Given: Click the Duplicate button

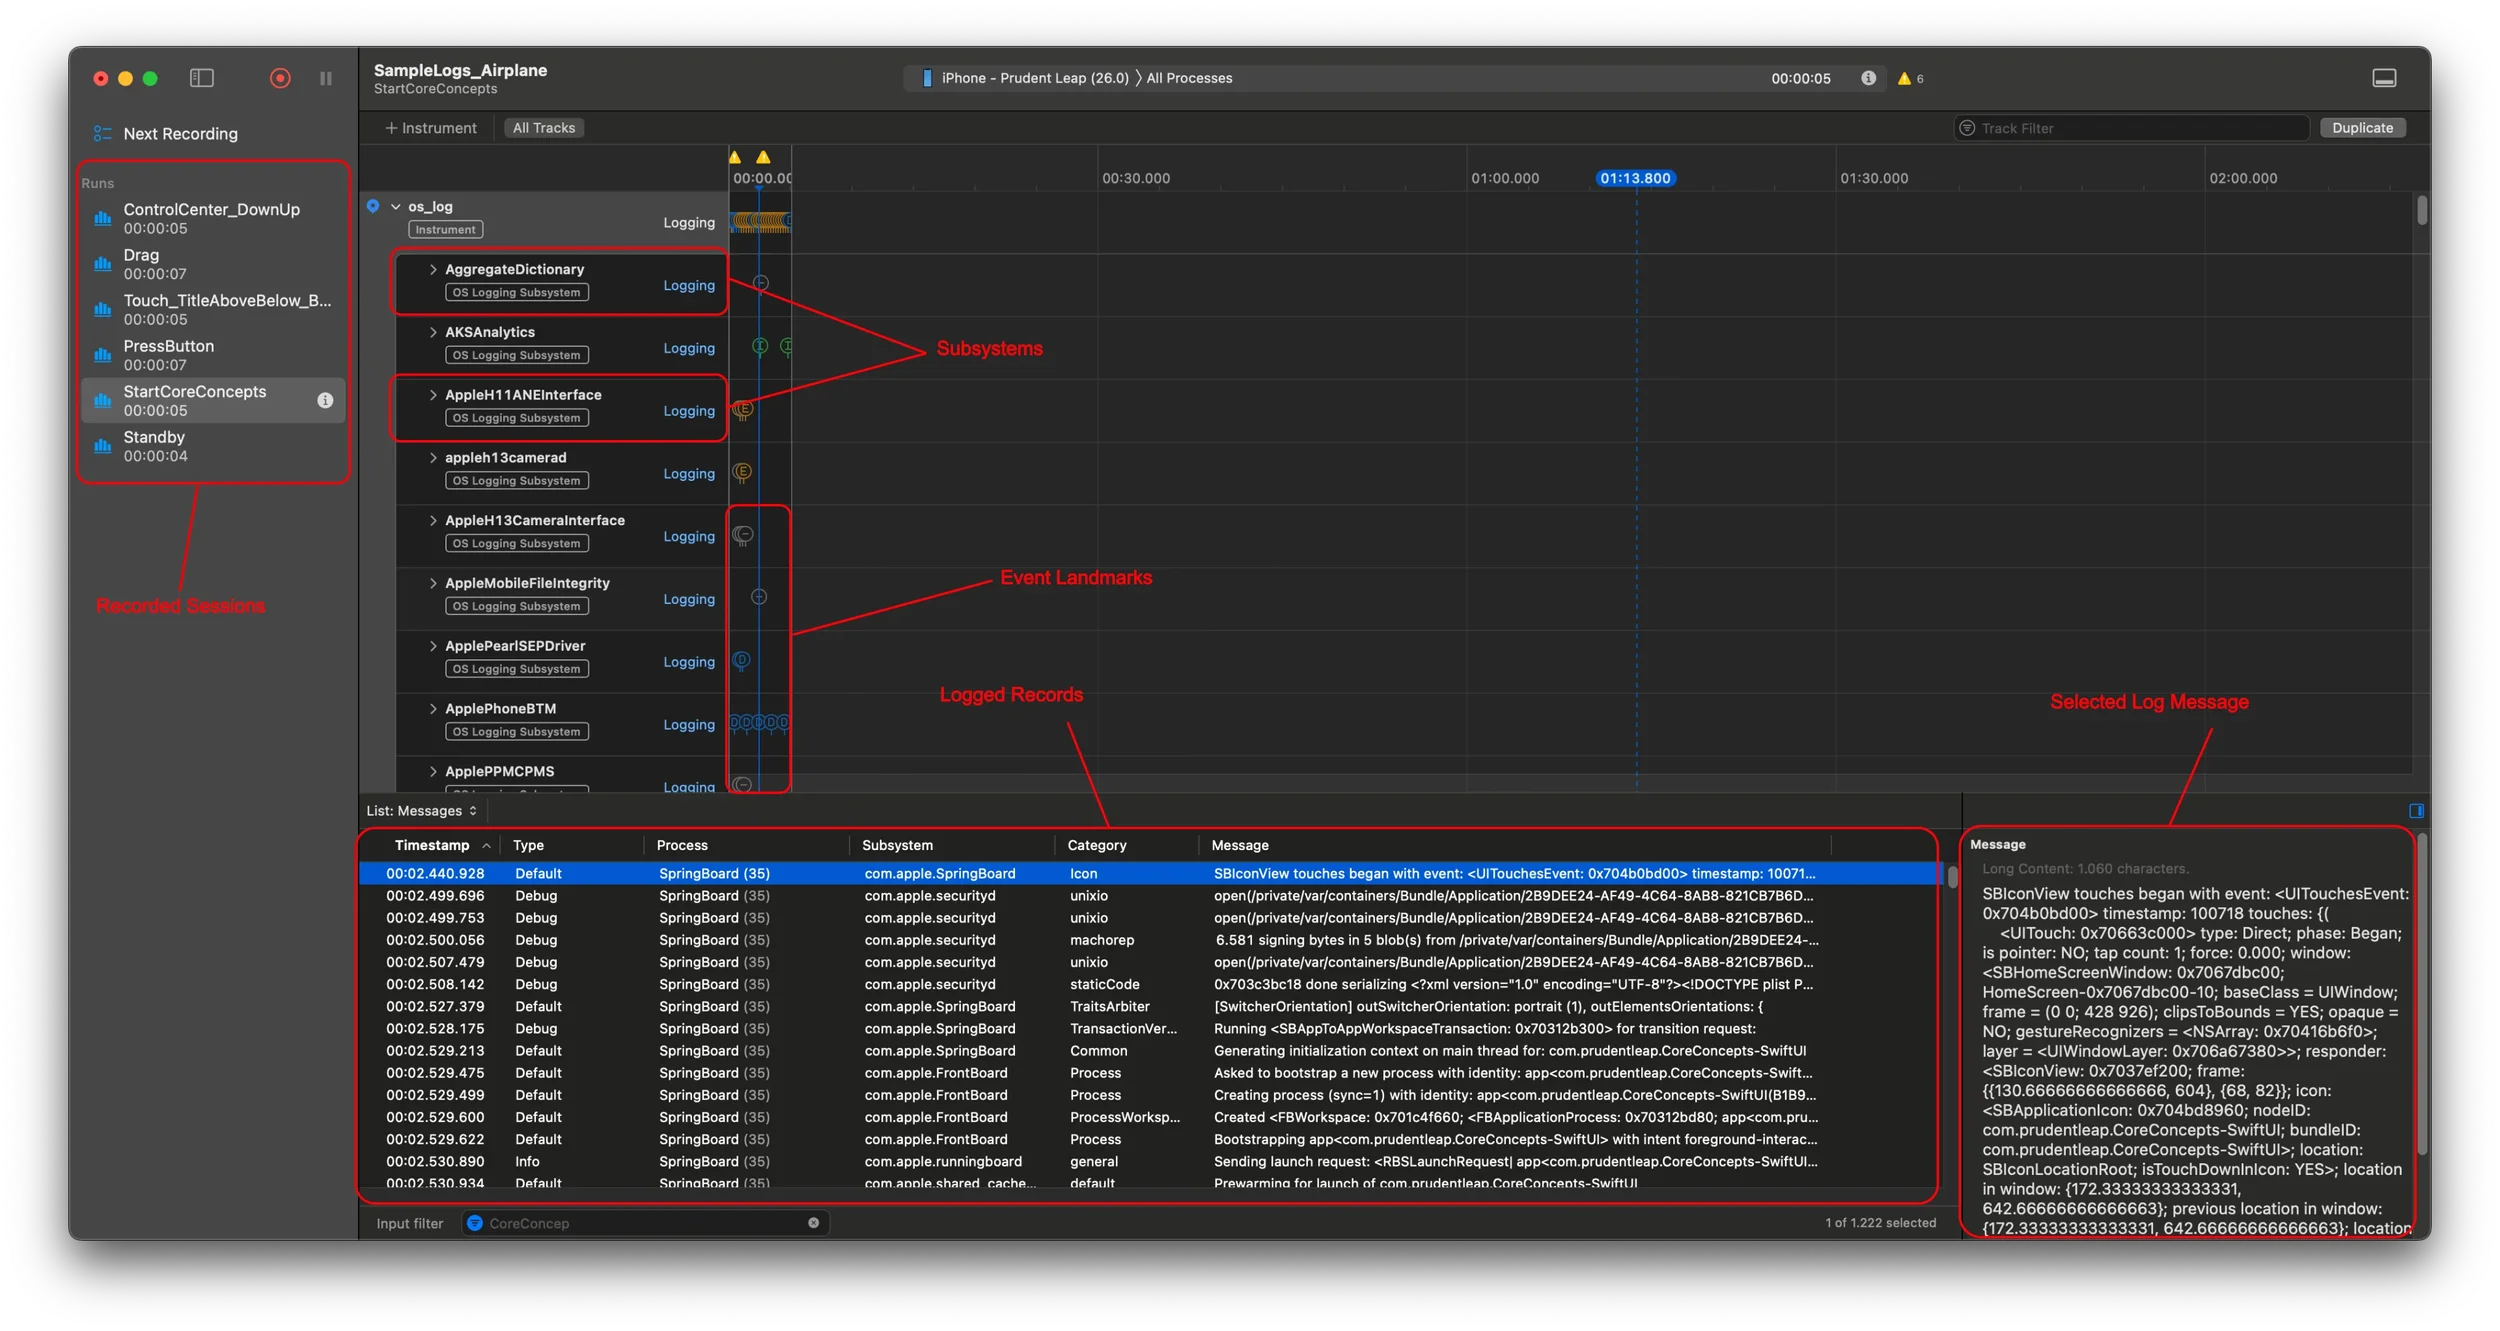Looking at the screenshot, I should pyautogui.click(x=2362, y=128).
